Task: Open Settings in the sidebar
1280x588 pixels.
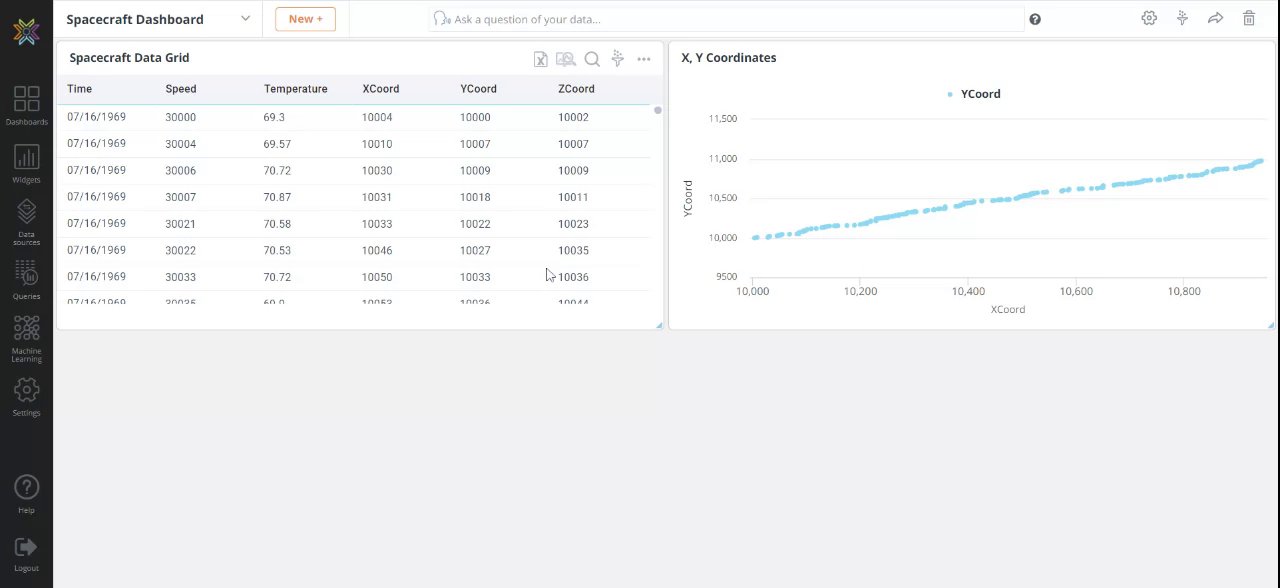Action: click(x=26, y=396)
